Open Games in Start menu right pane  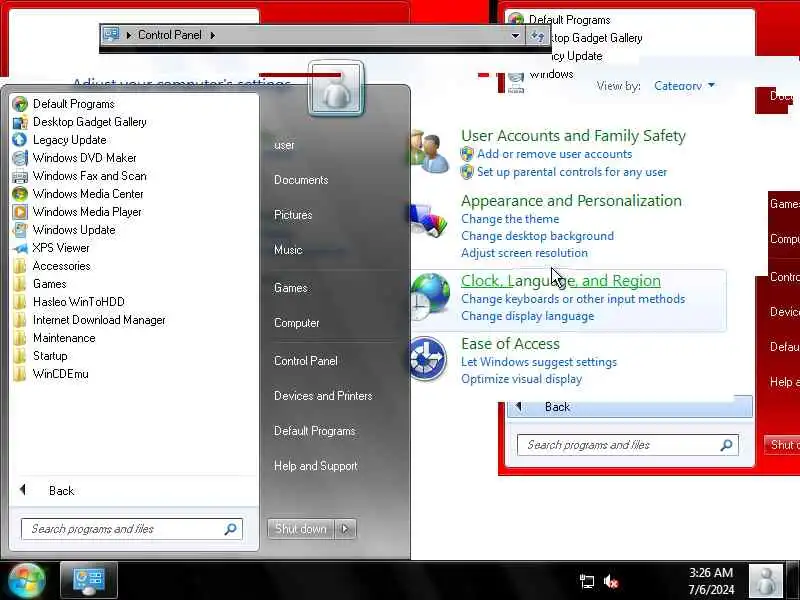click(x=291, y=288)
